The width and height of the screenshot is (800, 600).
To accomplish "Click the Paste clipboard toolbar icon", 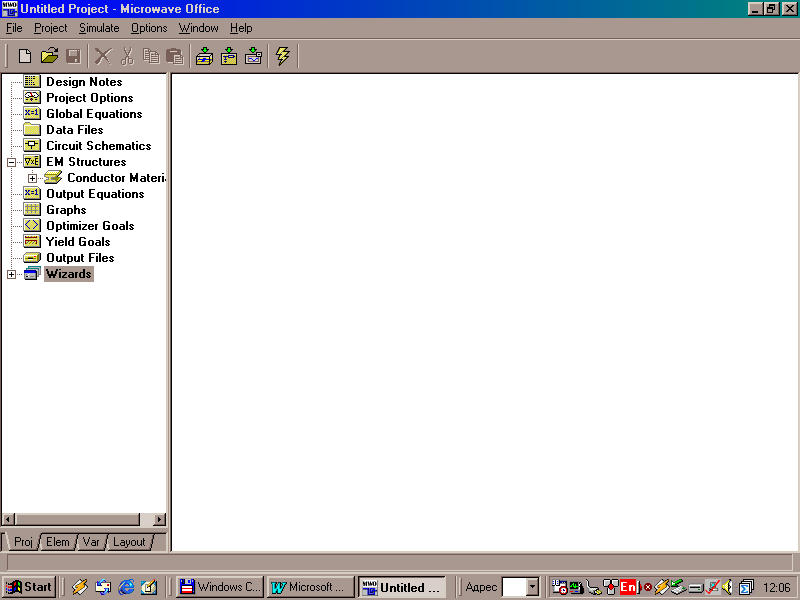I will 175,56.
